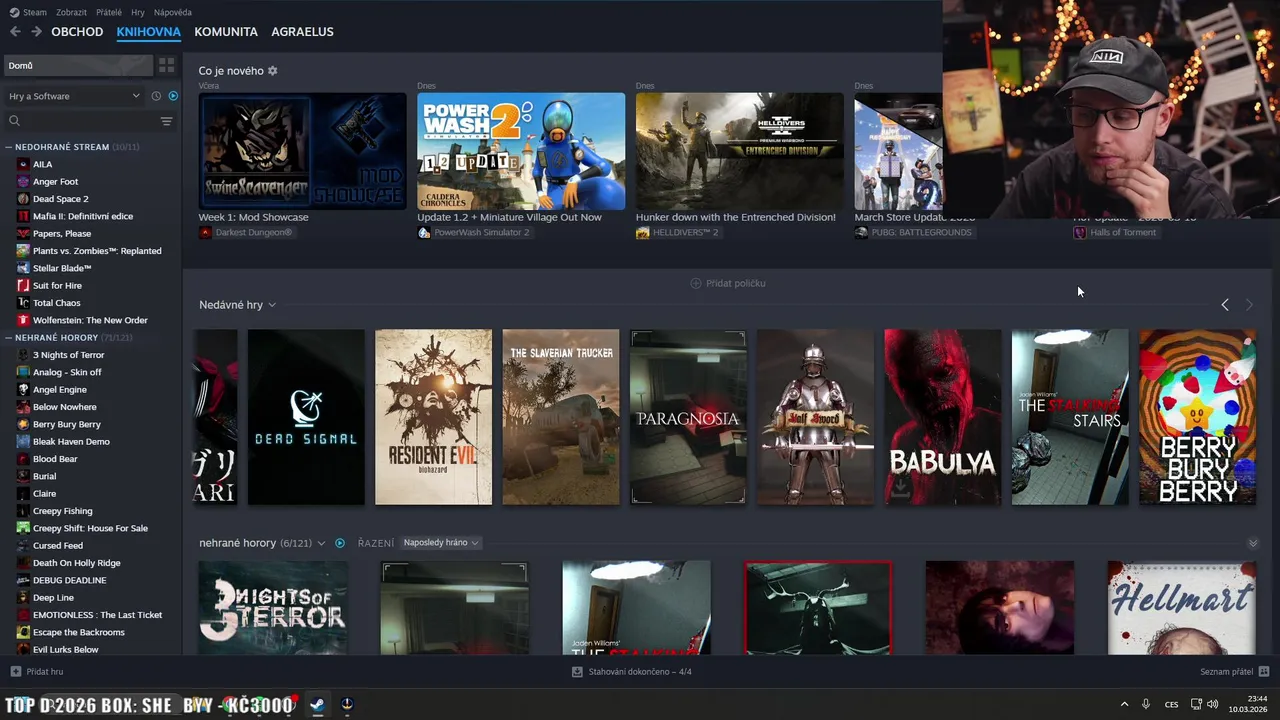This screenshot has height=720, width=1280.
Task: Click the Blood Bear game icon
Action: [23, 459]
